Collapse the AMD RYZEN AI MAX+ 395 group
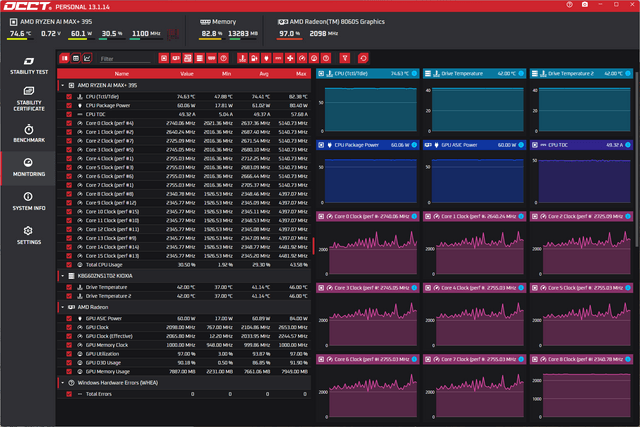This screenshot has width=640, height=427. pos(62,85)
